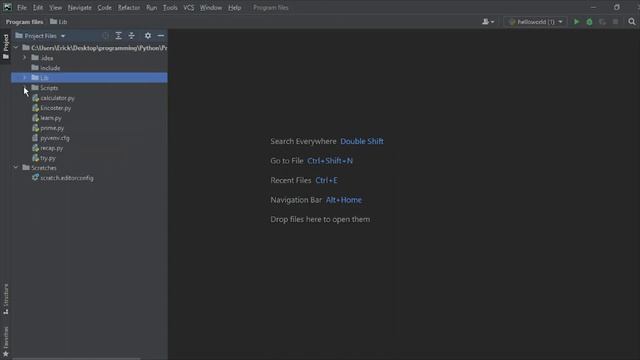Open the Edit menu

[38, 8]
